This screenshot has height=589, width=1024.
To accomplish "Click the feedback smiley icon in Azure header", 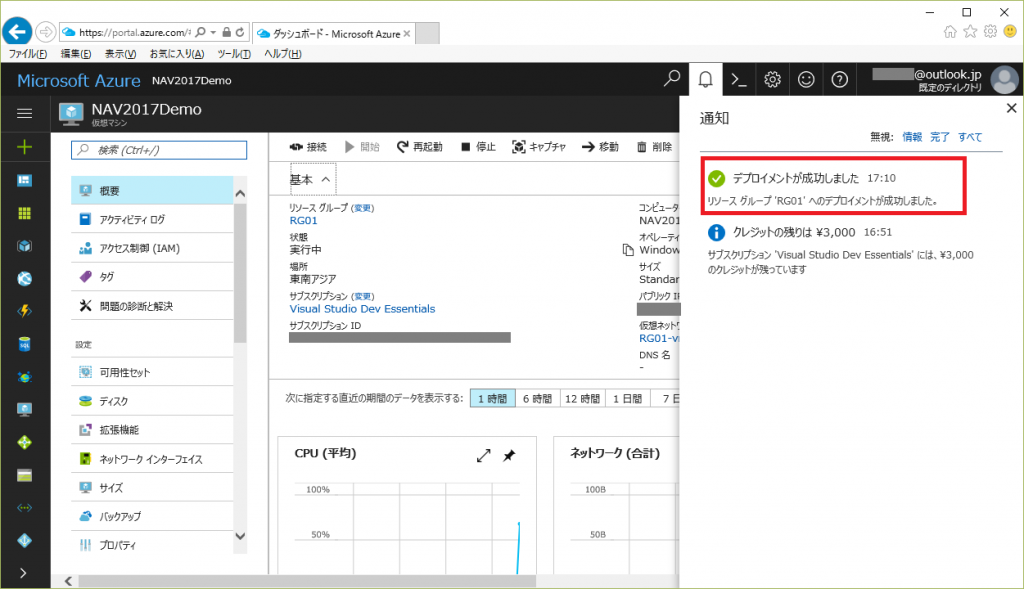I will (806, 80).
